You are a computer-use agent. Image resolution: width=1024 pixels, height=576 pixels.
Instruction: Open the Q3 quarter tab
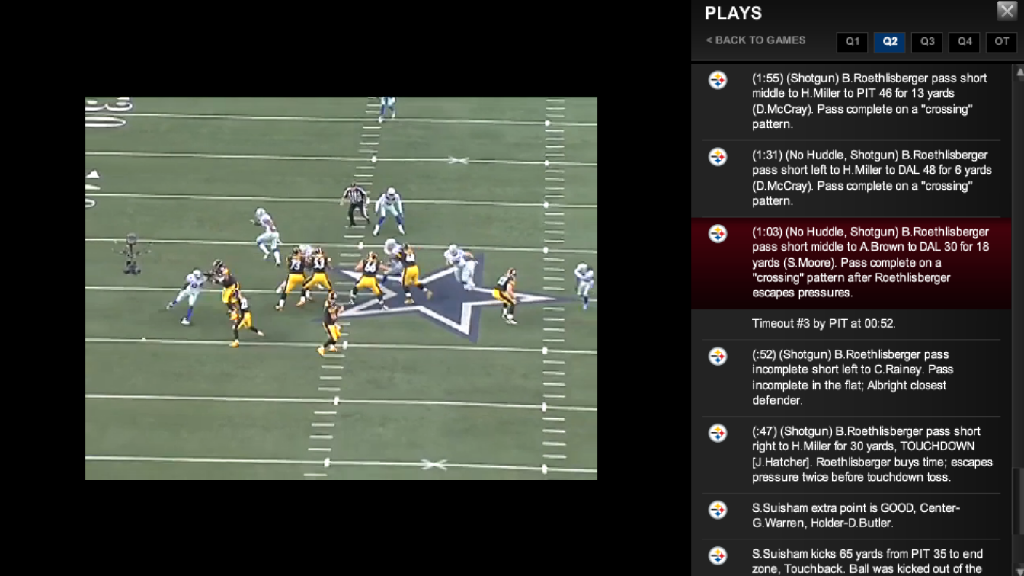point(927,42)
